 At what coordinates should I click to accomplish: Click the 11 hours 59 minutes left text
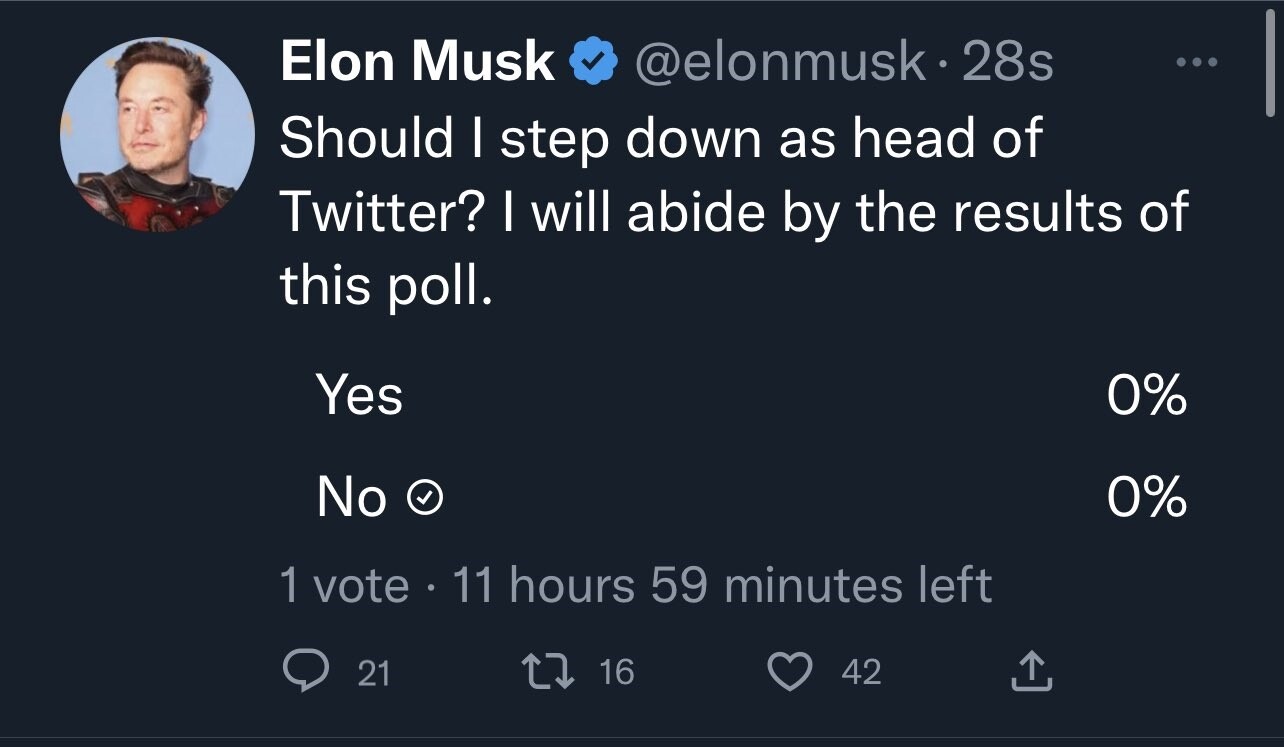(x=722, y=586)
